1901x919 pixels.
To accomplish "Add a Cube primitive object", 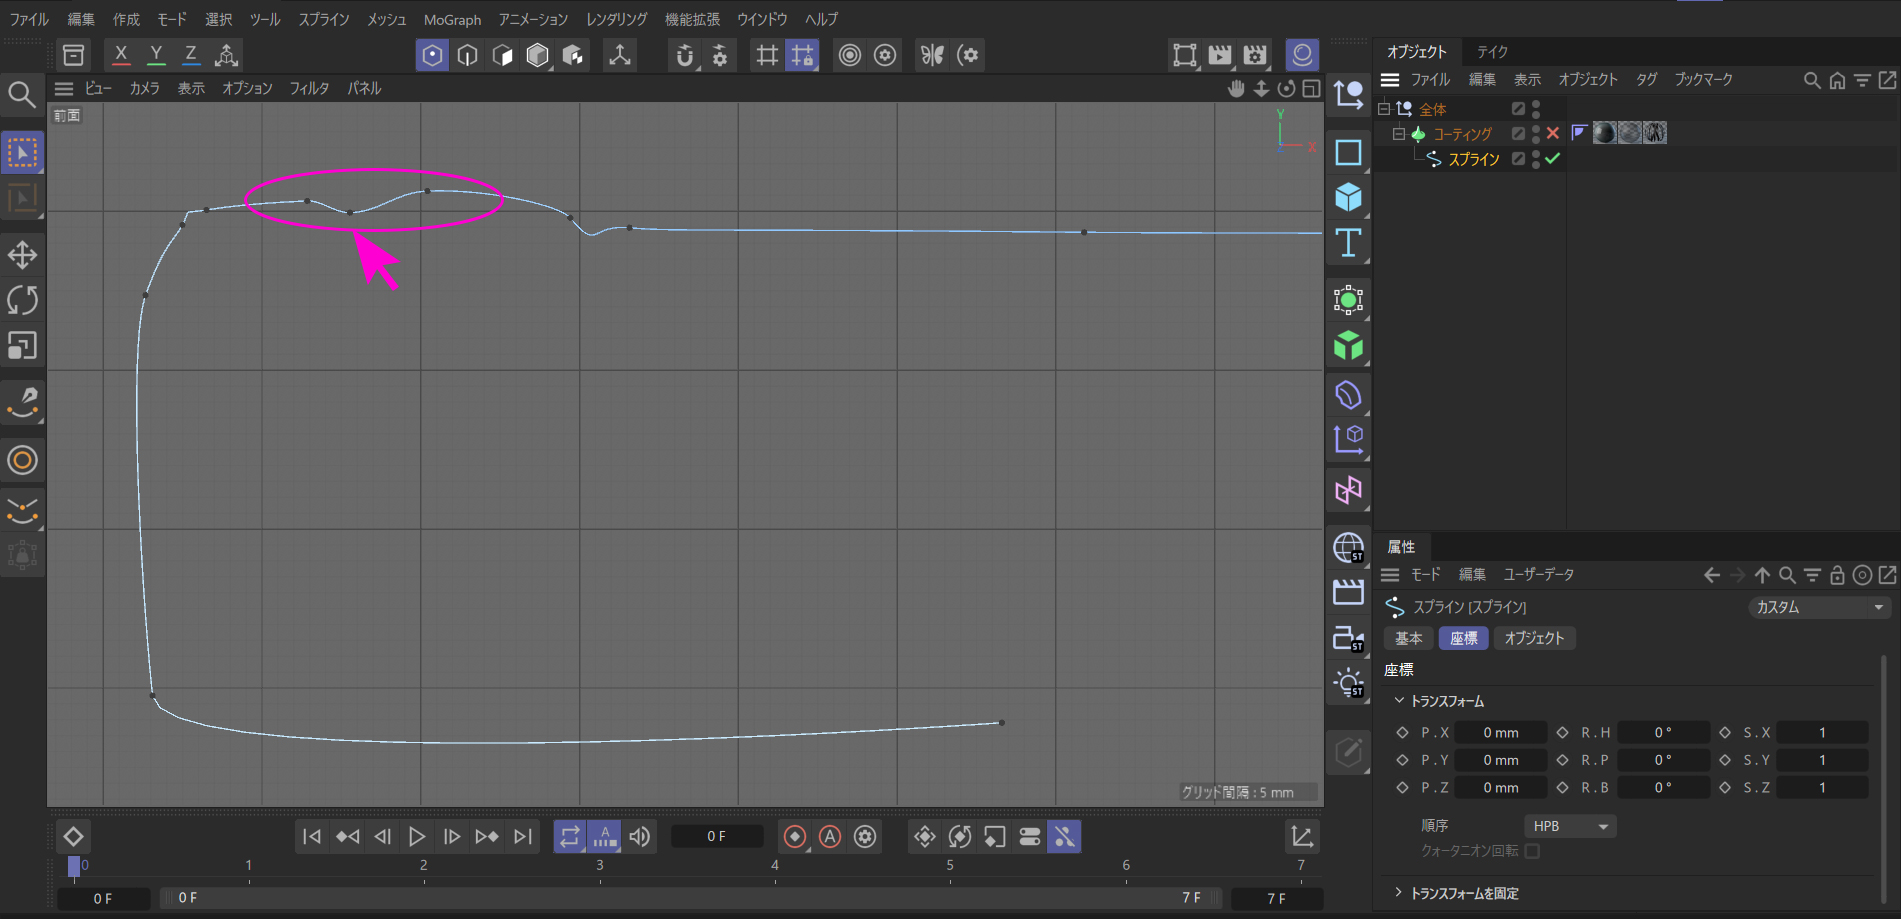I will point(1348,197).
